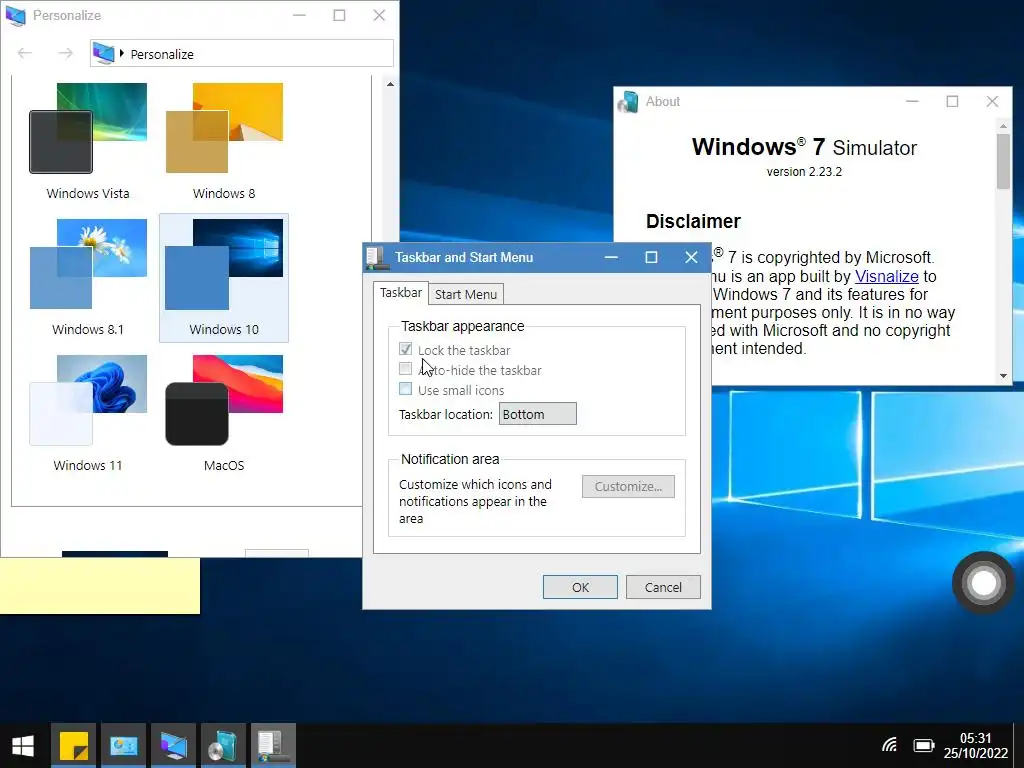Minimize the About window

click(x=912, y=102)
